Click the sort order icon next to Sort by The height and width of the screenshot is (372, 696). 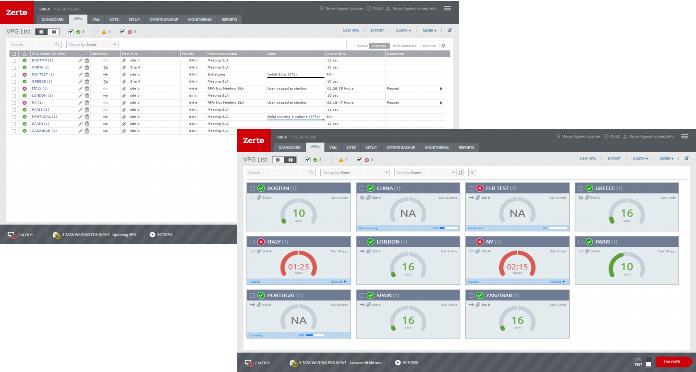point(460,172)
